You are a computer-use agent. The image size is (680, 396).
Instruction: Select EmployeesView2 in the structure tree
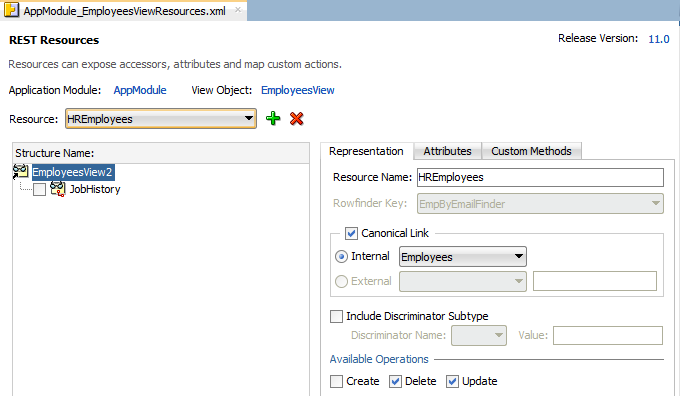(72, 172)
